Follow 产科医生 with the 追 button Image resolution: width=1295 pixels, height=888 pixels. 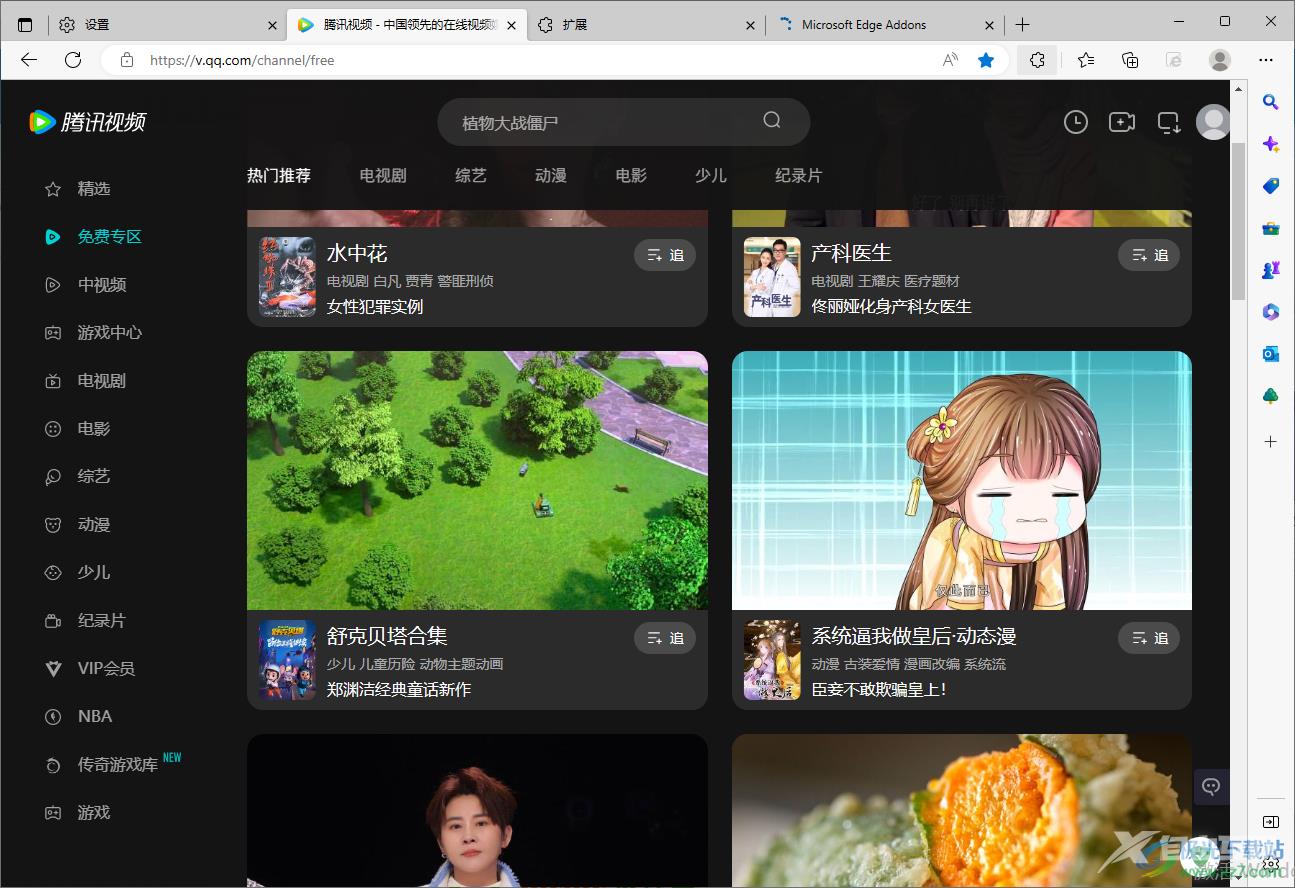point(1149,255)
